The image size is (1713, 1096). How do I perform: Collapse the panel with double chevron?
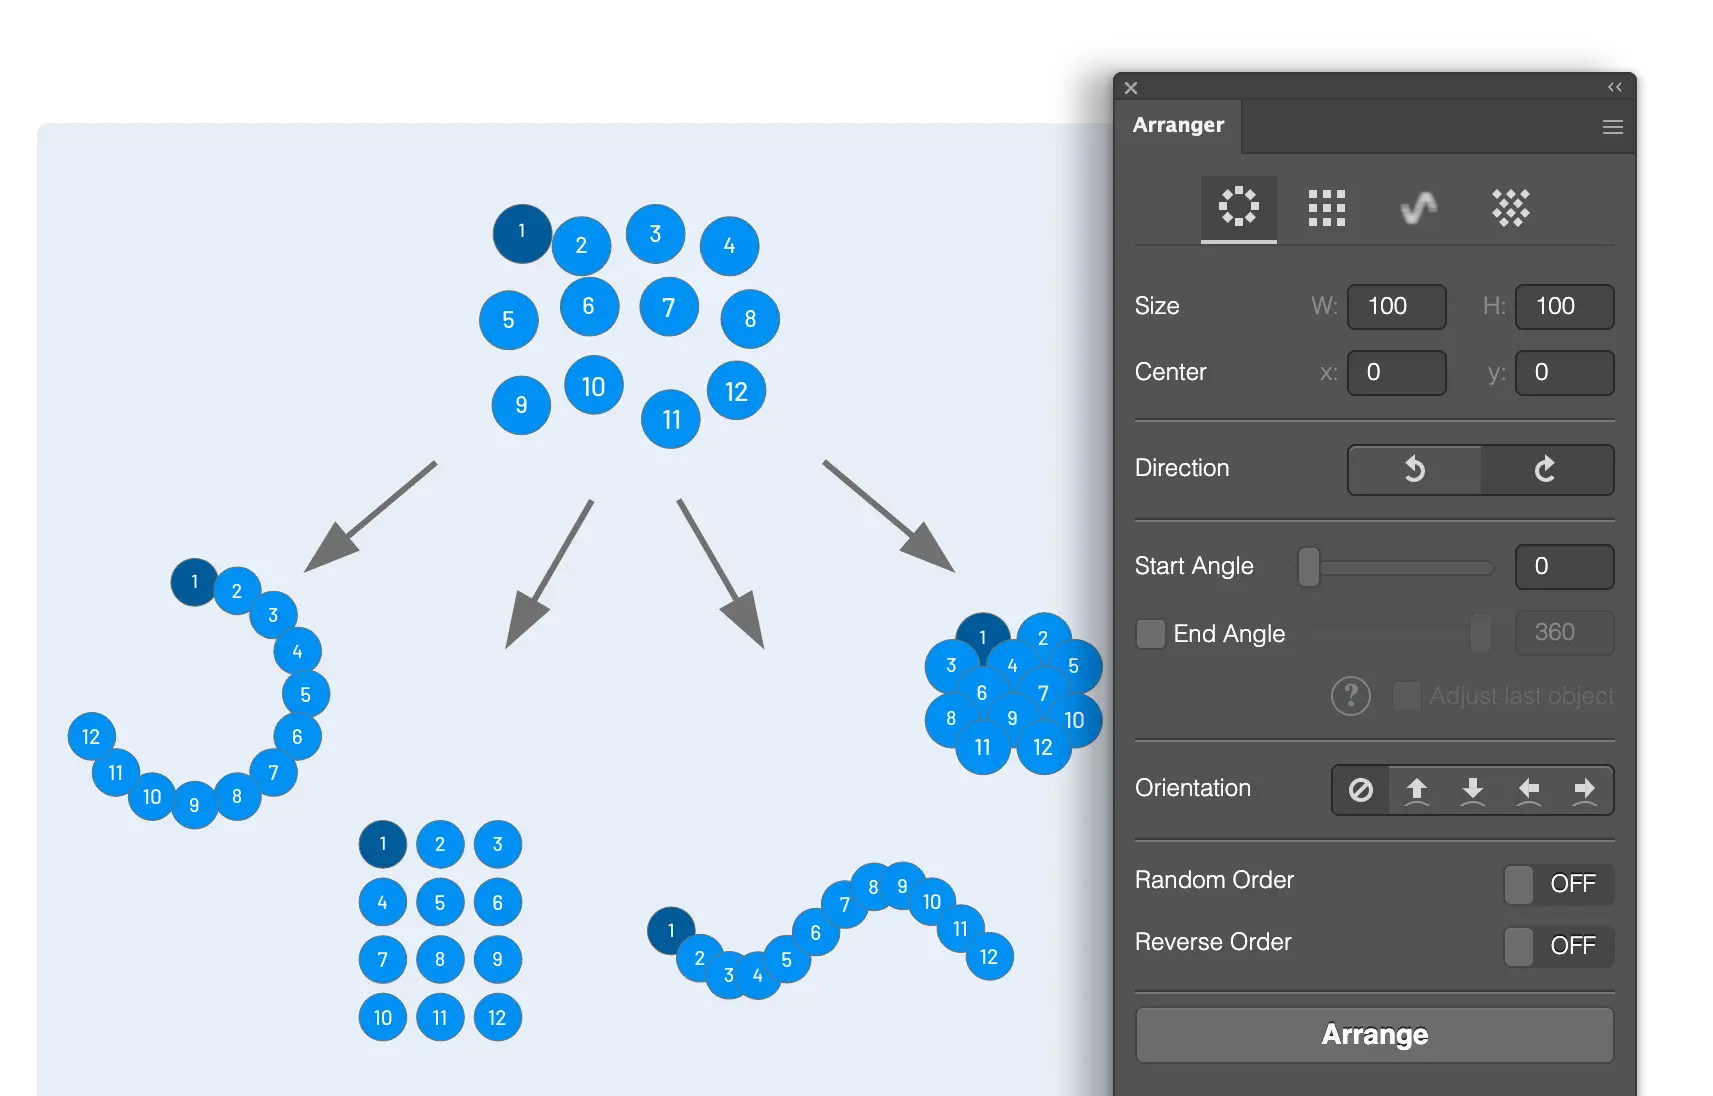coord(1614,87)
